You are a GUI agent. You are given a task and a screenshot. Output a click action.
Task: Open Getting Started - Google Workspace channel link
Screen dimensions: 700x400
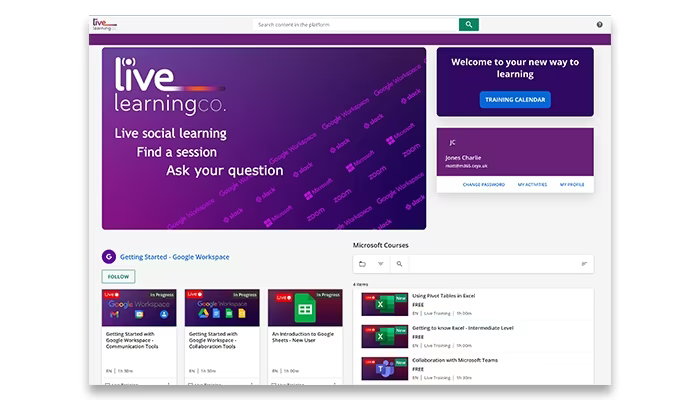click(x=175, y=257)
